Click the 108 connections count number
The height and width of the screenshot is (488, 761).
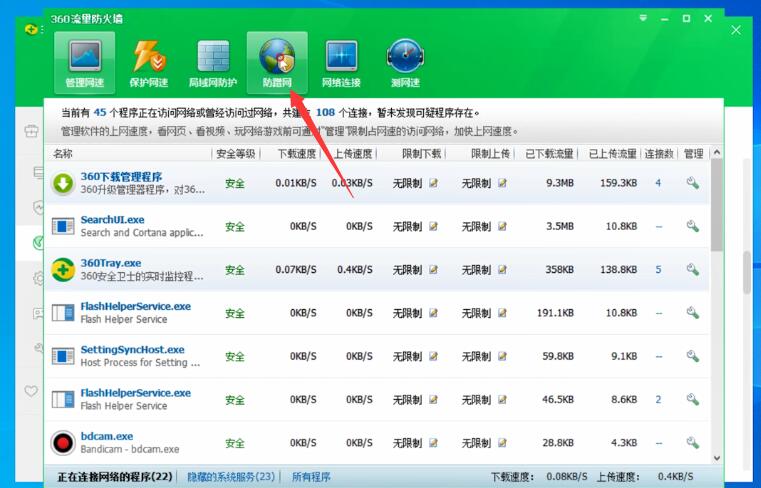(325, 112)
